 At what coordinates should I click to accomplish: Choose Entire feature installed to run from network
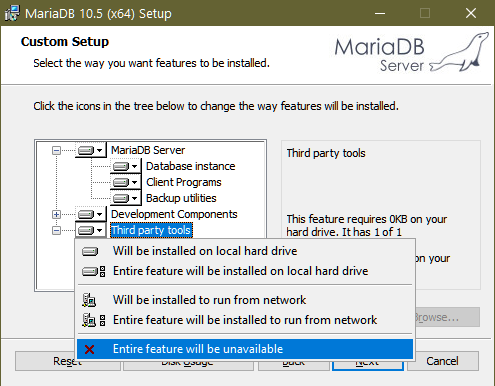click(245, 320)
